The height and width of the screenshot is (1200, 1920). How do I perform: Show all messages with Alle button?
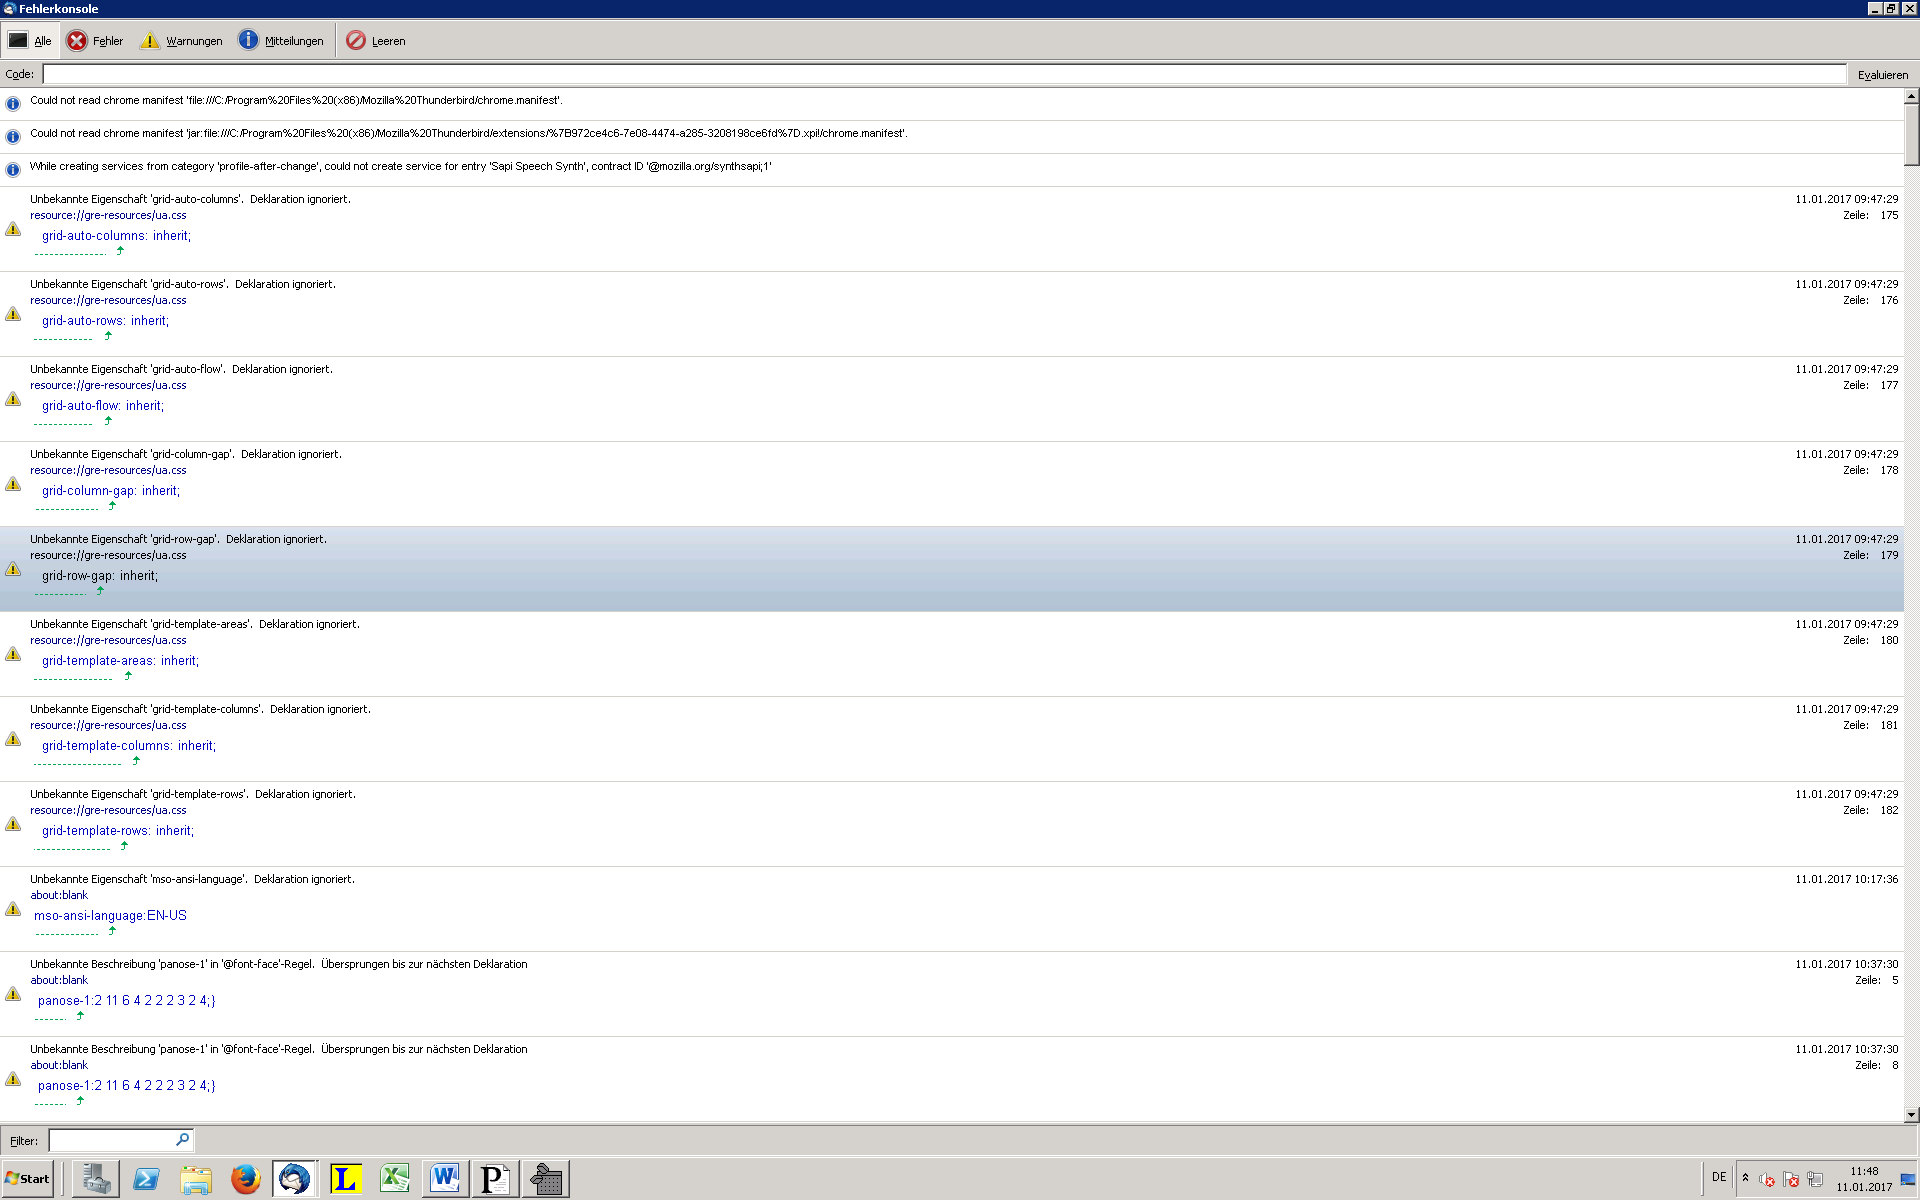(x=30, y=41)
